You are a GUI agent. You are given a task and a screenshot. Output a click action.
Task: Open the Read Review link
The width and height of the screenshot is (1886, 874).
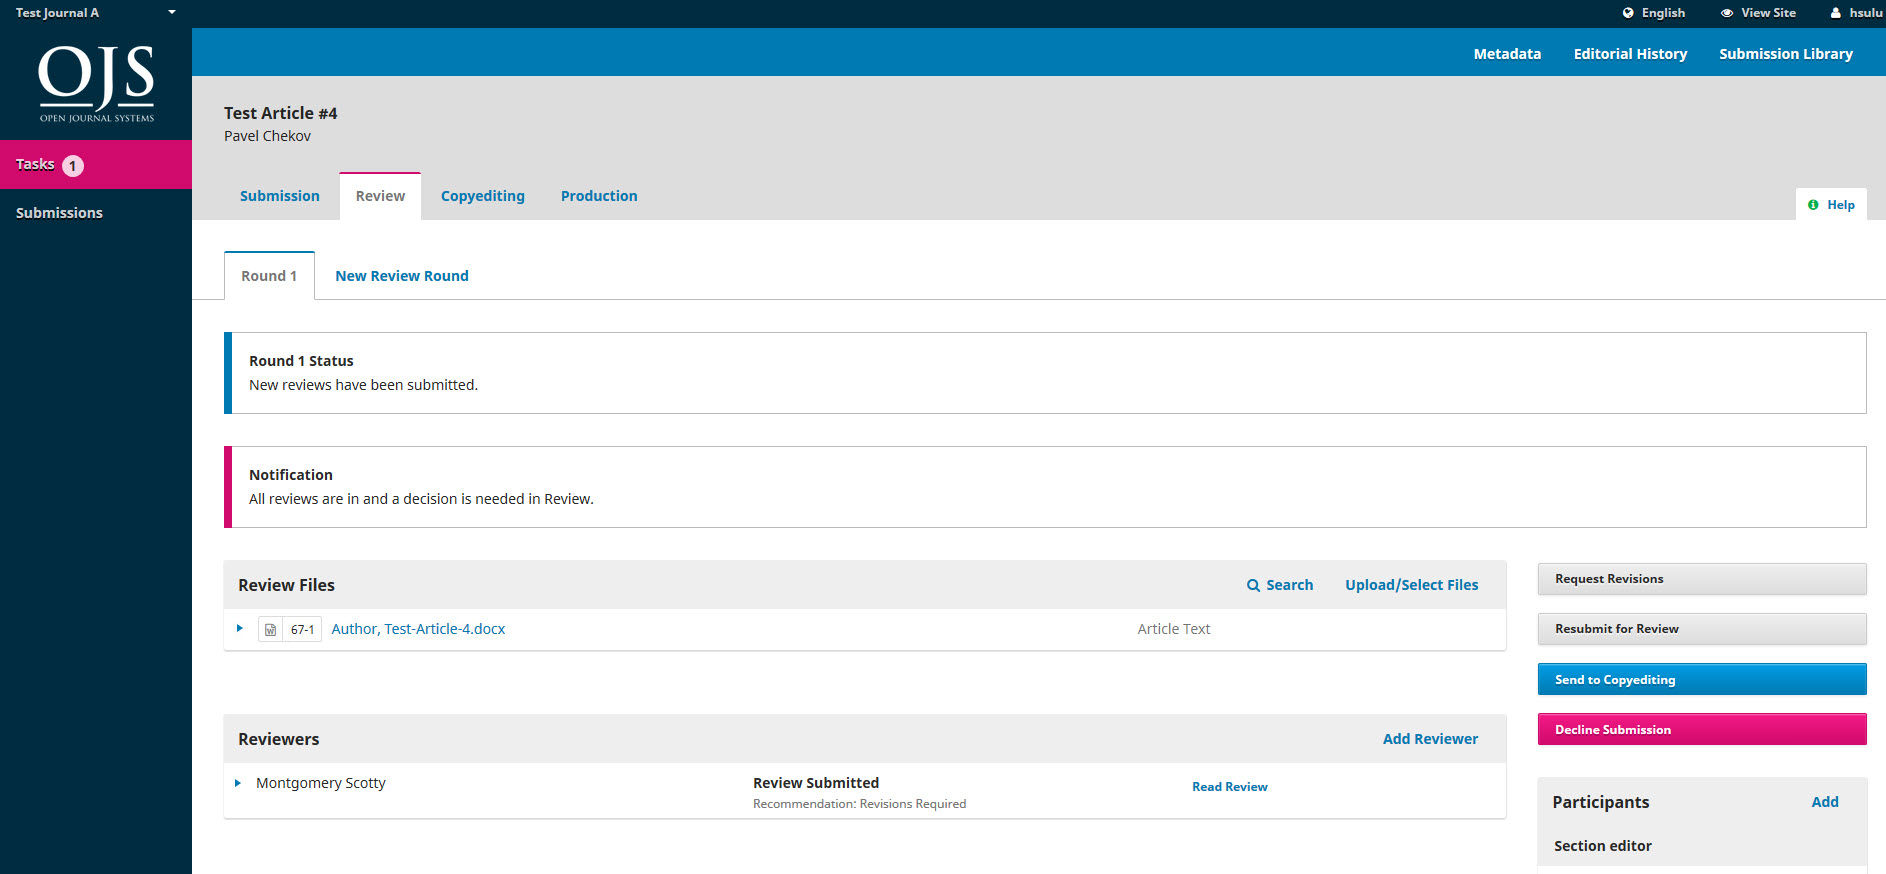[x=1229, y=787]
